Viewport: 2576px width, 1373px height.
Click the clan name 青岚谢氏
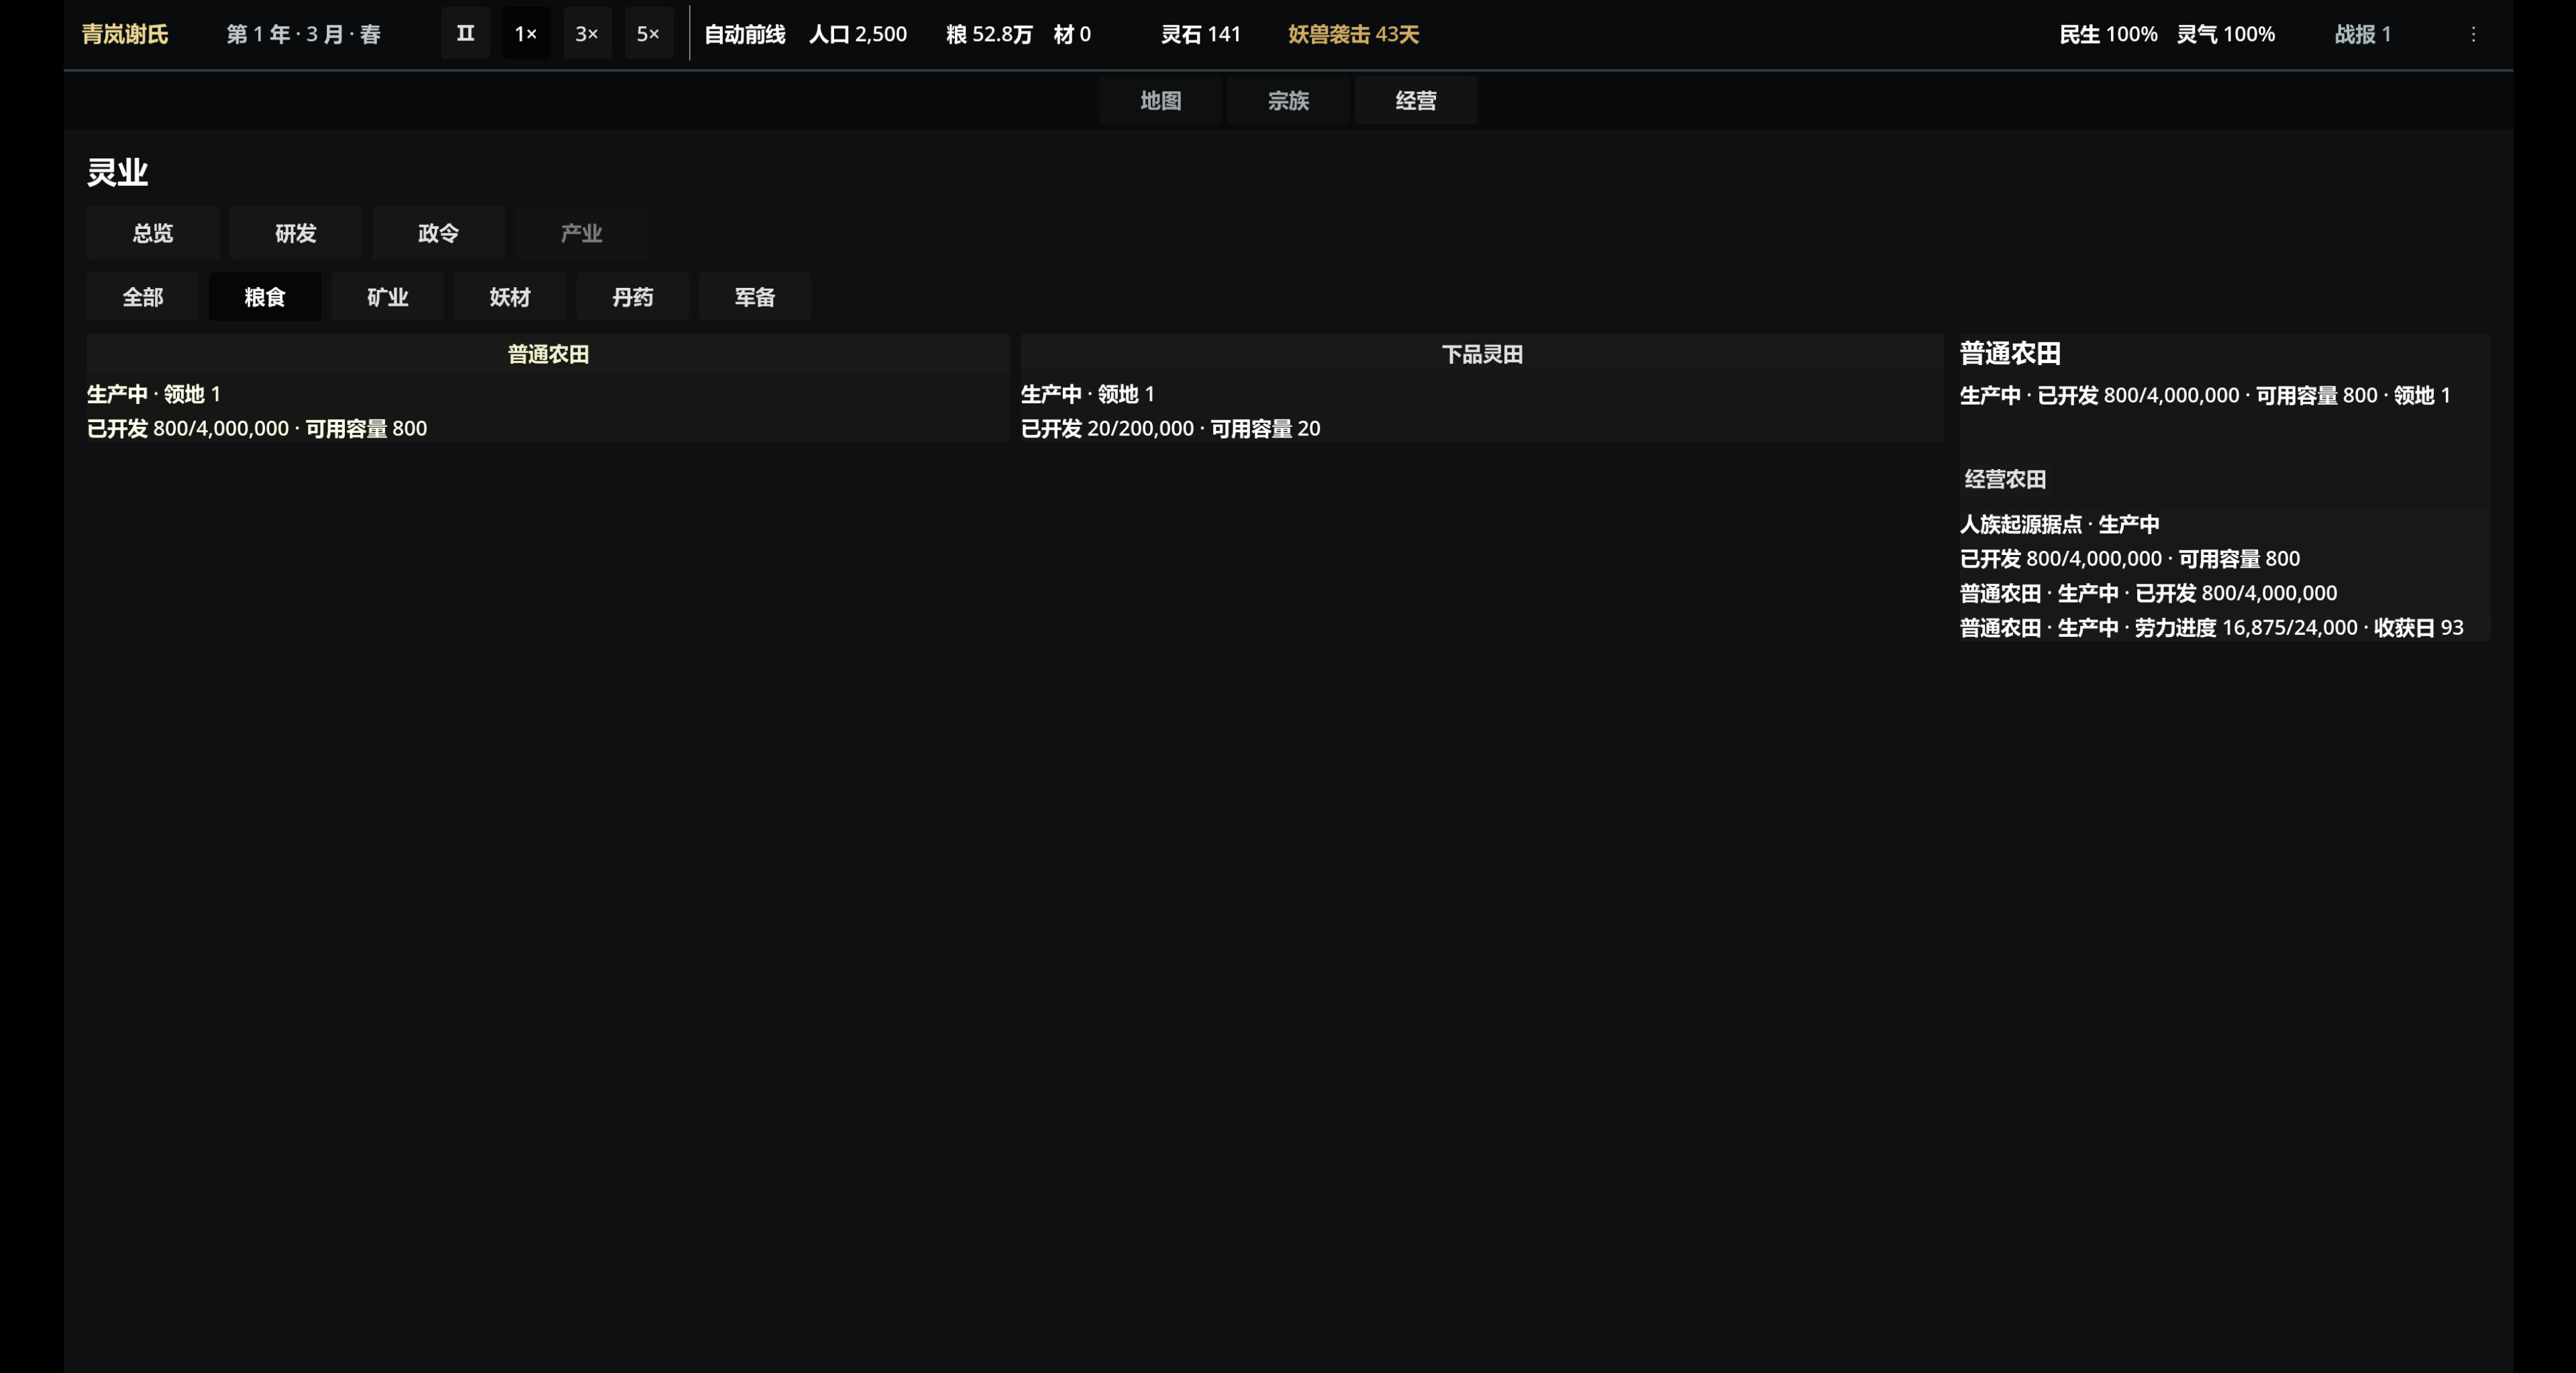[x=125, y=34]
